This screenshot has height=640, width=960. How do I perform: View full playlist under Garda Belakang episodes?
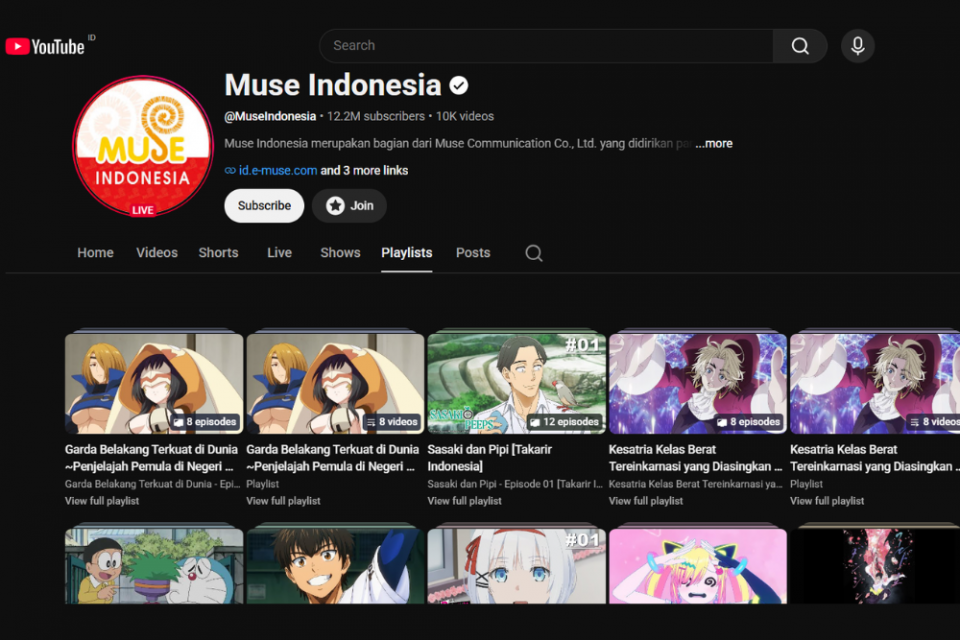pyautogui.click(x=102, y=501)
